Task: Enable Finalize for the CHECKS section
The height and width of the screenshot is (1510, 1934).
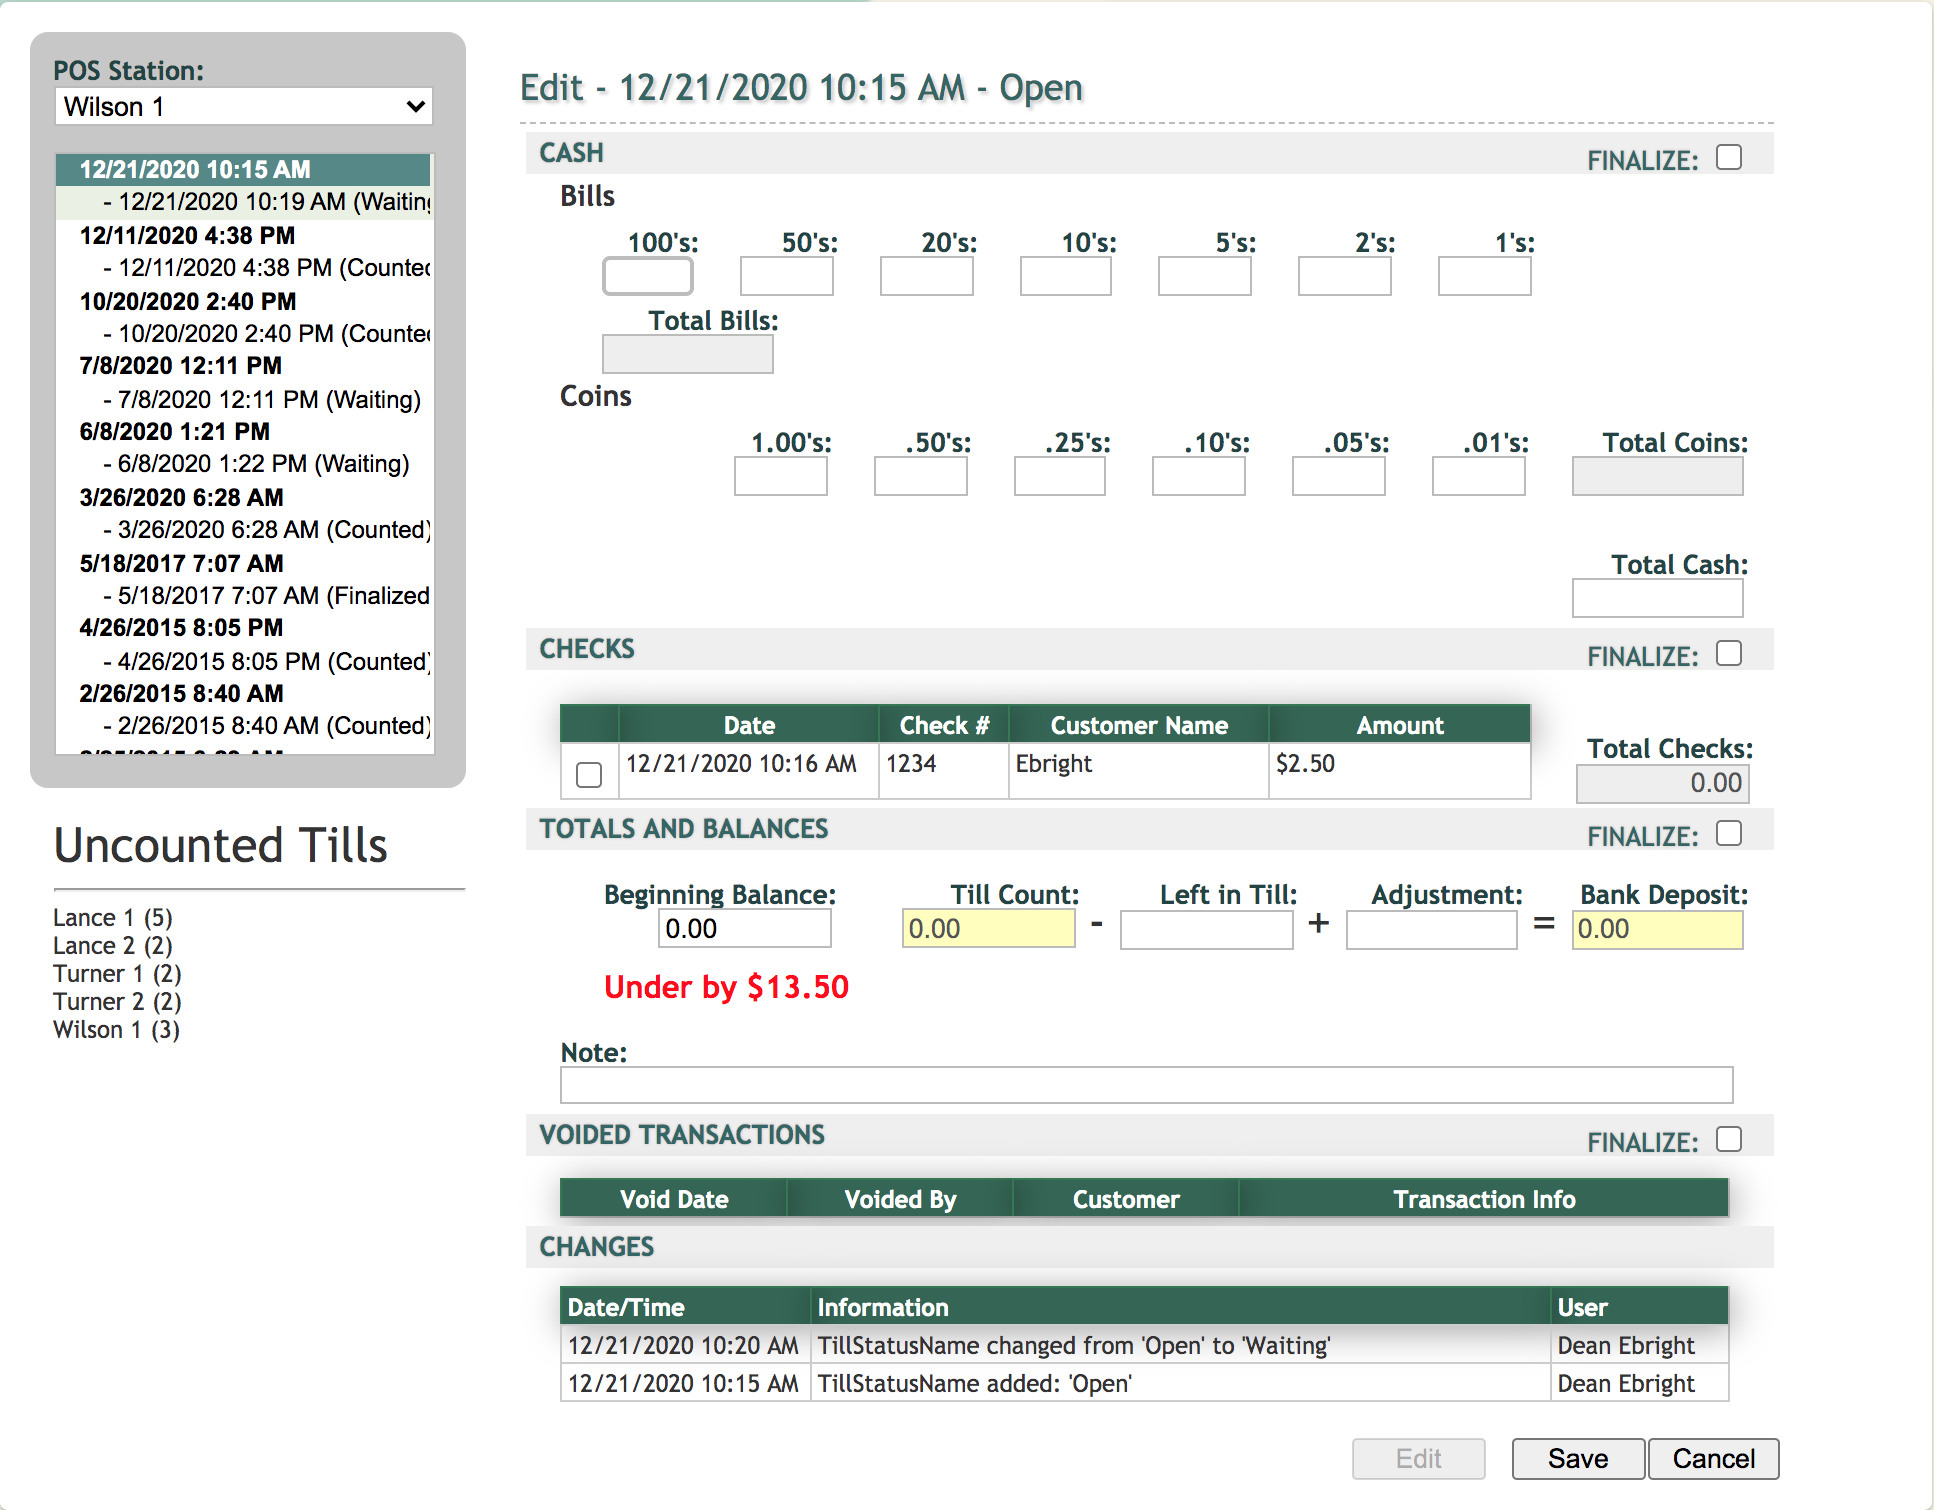Action: (x=1728, y=654)
